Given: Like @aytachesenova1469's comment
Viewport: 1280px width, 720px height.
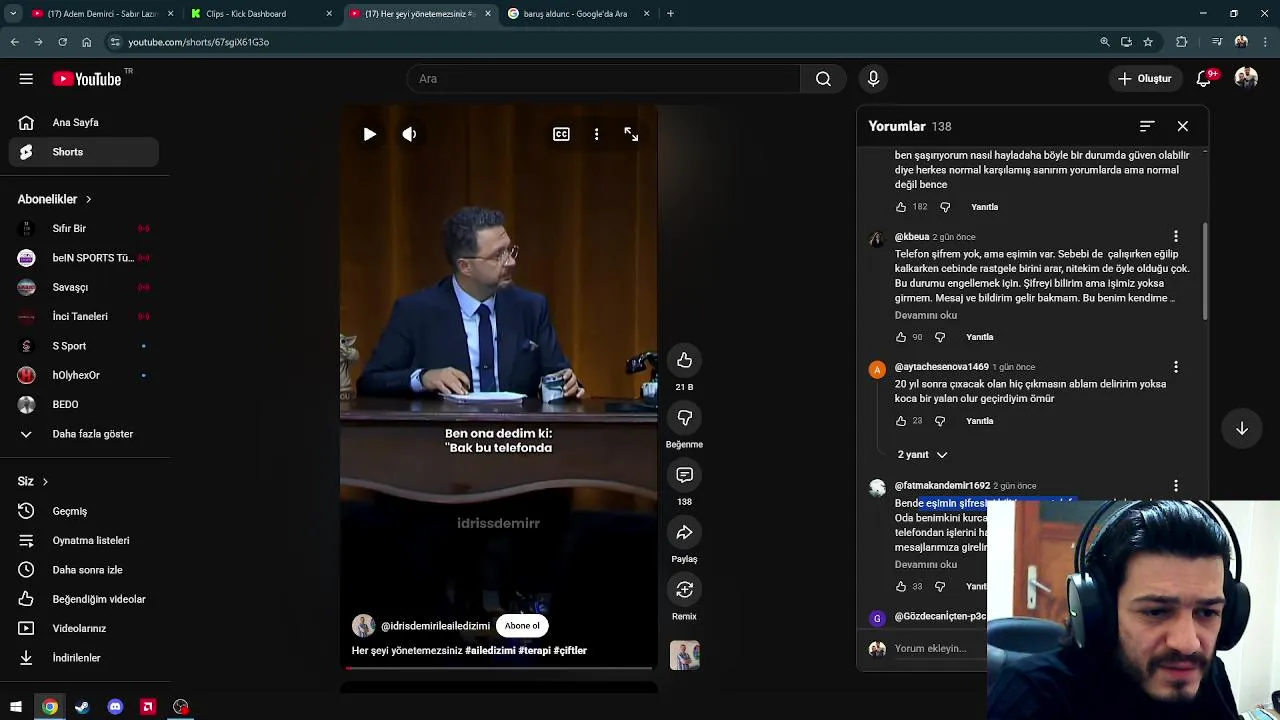Looking at the screenshot, I should (x=901, y=421).
